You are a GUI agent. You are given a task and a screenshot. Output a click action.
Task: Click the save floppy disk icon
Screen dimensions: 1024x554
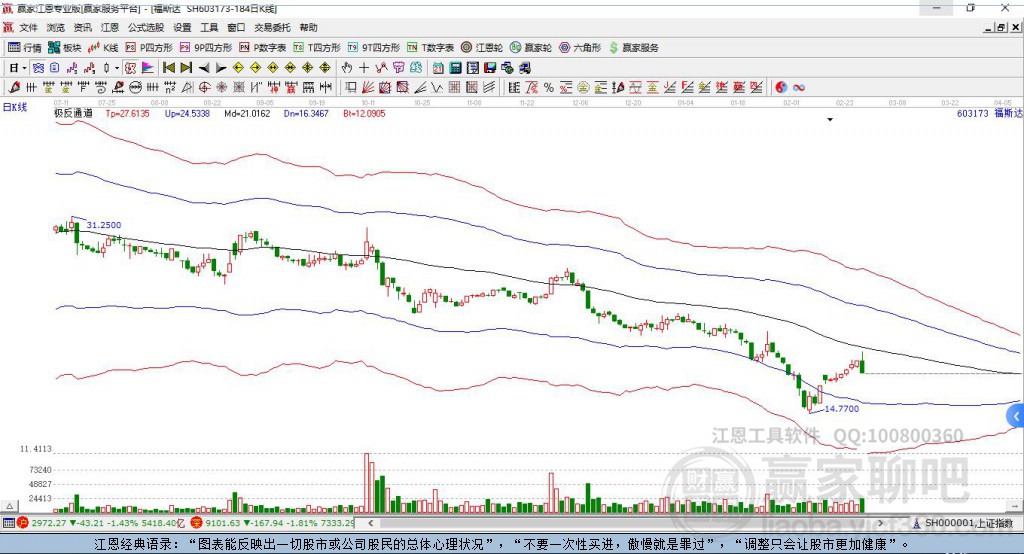pyautogui.click(x=490, y=68)
